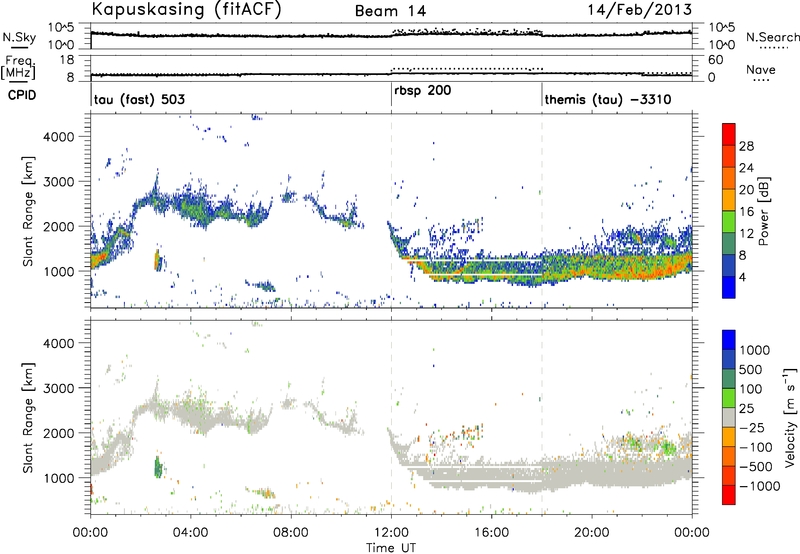Image resolution: width=800 pixels, height=554 pixels.
Task: Click the "4" power colorbar value
Action: tap(743, 277)
